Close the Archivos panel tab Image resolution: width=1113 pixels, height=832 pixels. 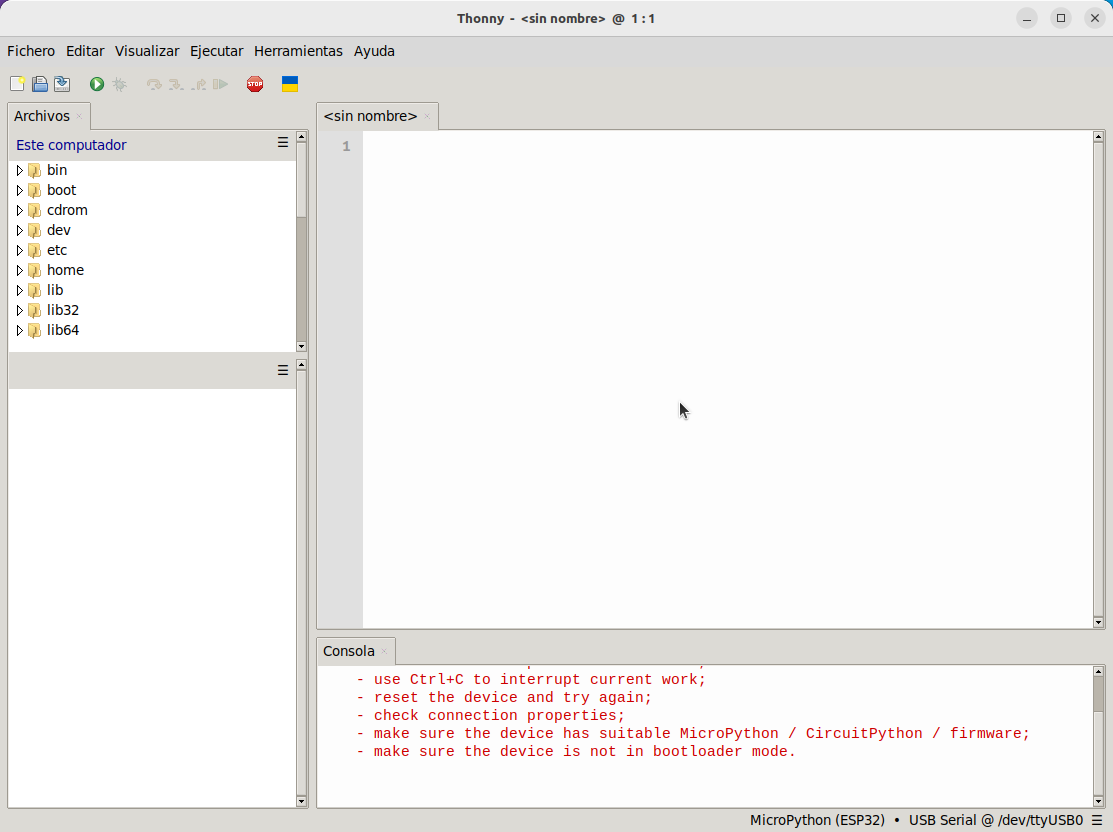click(79, 116)
